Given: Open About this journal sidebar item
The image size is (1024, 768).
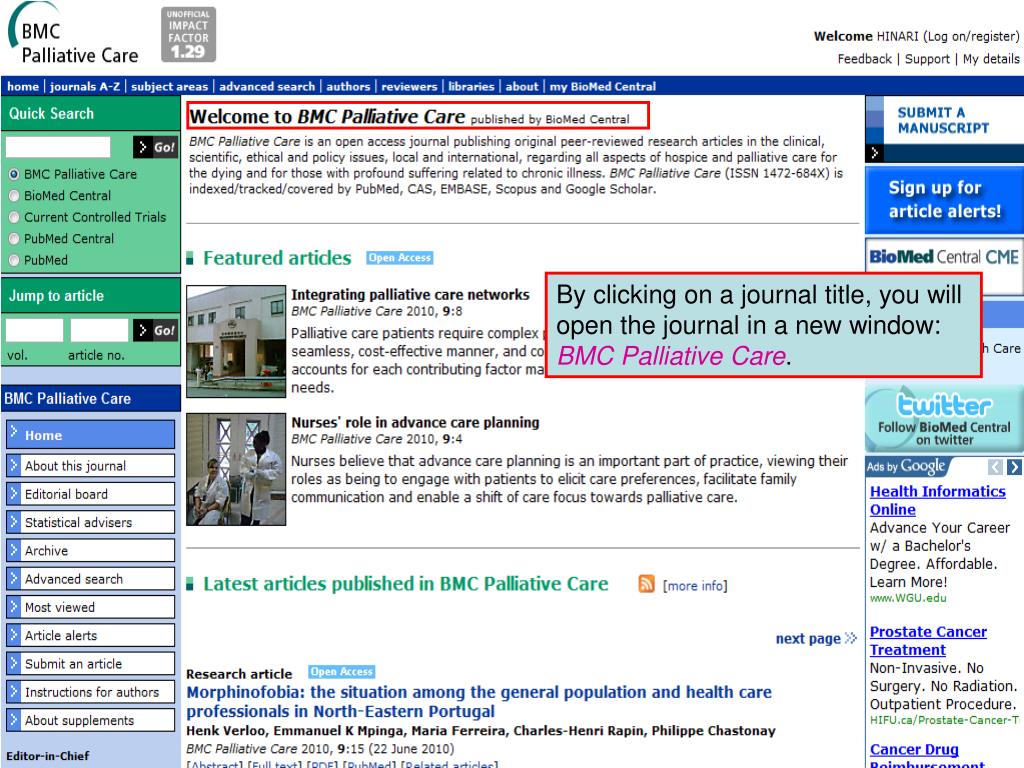Looking at the screenshot, I should coord(91,466).
